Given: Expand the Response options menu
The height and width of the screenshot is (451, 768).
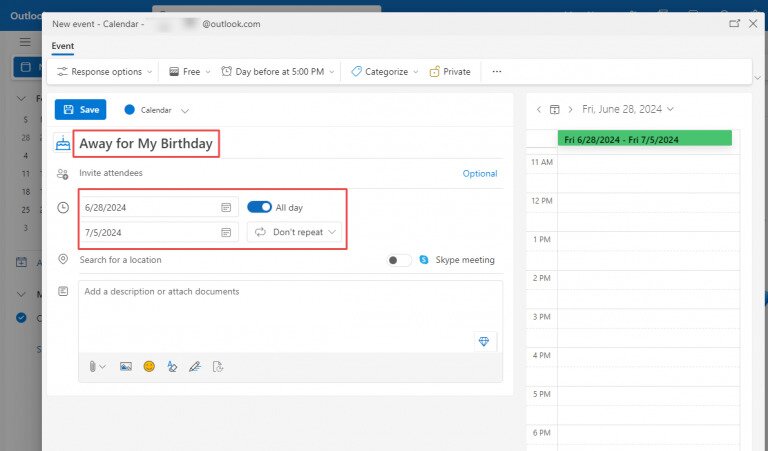Looking at the screenshot, I should [x=105, y=72].
